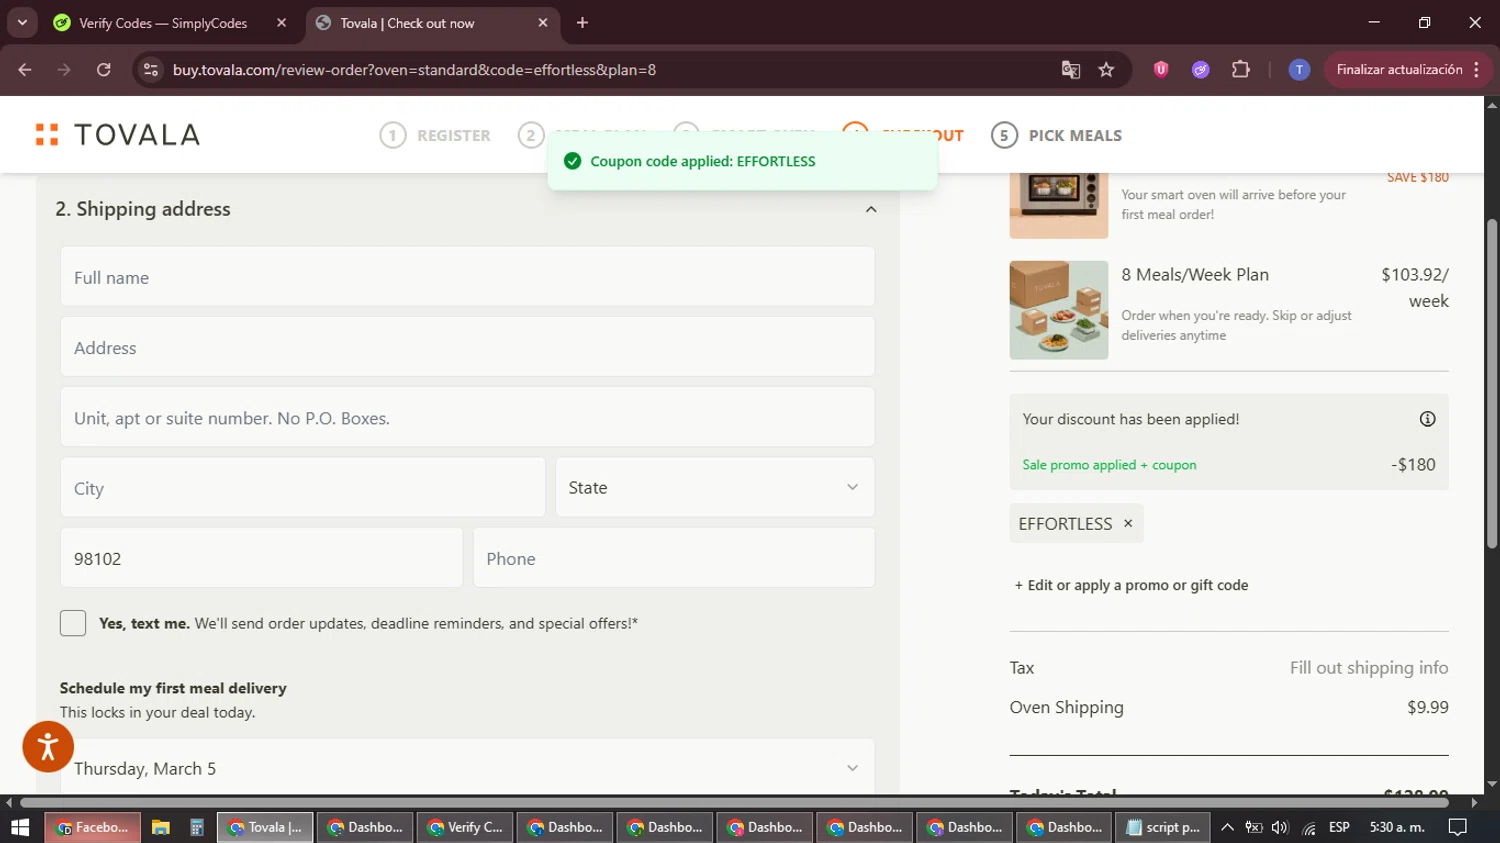The image size is (1500, 843).
Task: Collapse the Shipping address section
Action: [871, 209]
